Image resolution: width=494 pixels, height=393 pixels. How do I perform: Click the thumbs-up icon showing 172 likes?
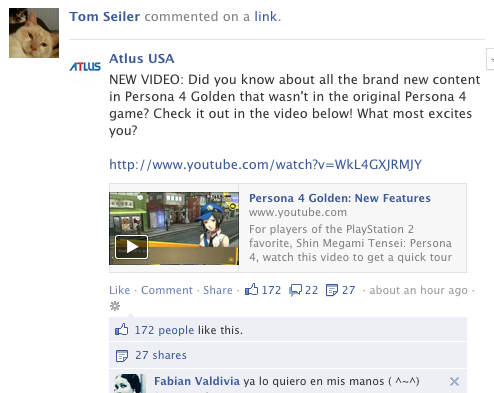(251, 290)
